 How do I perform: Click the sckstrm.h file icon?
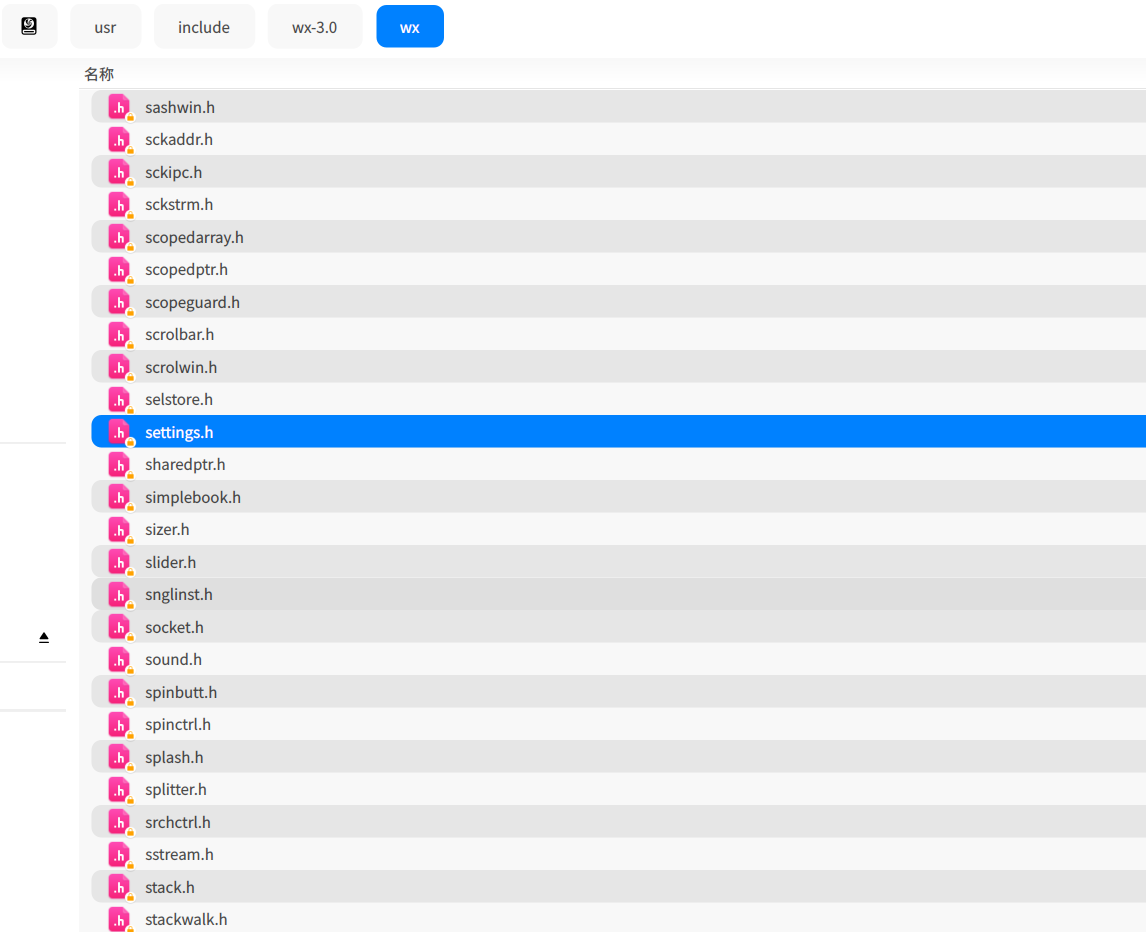[120, 205]
